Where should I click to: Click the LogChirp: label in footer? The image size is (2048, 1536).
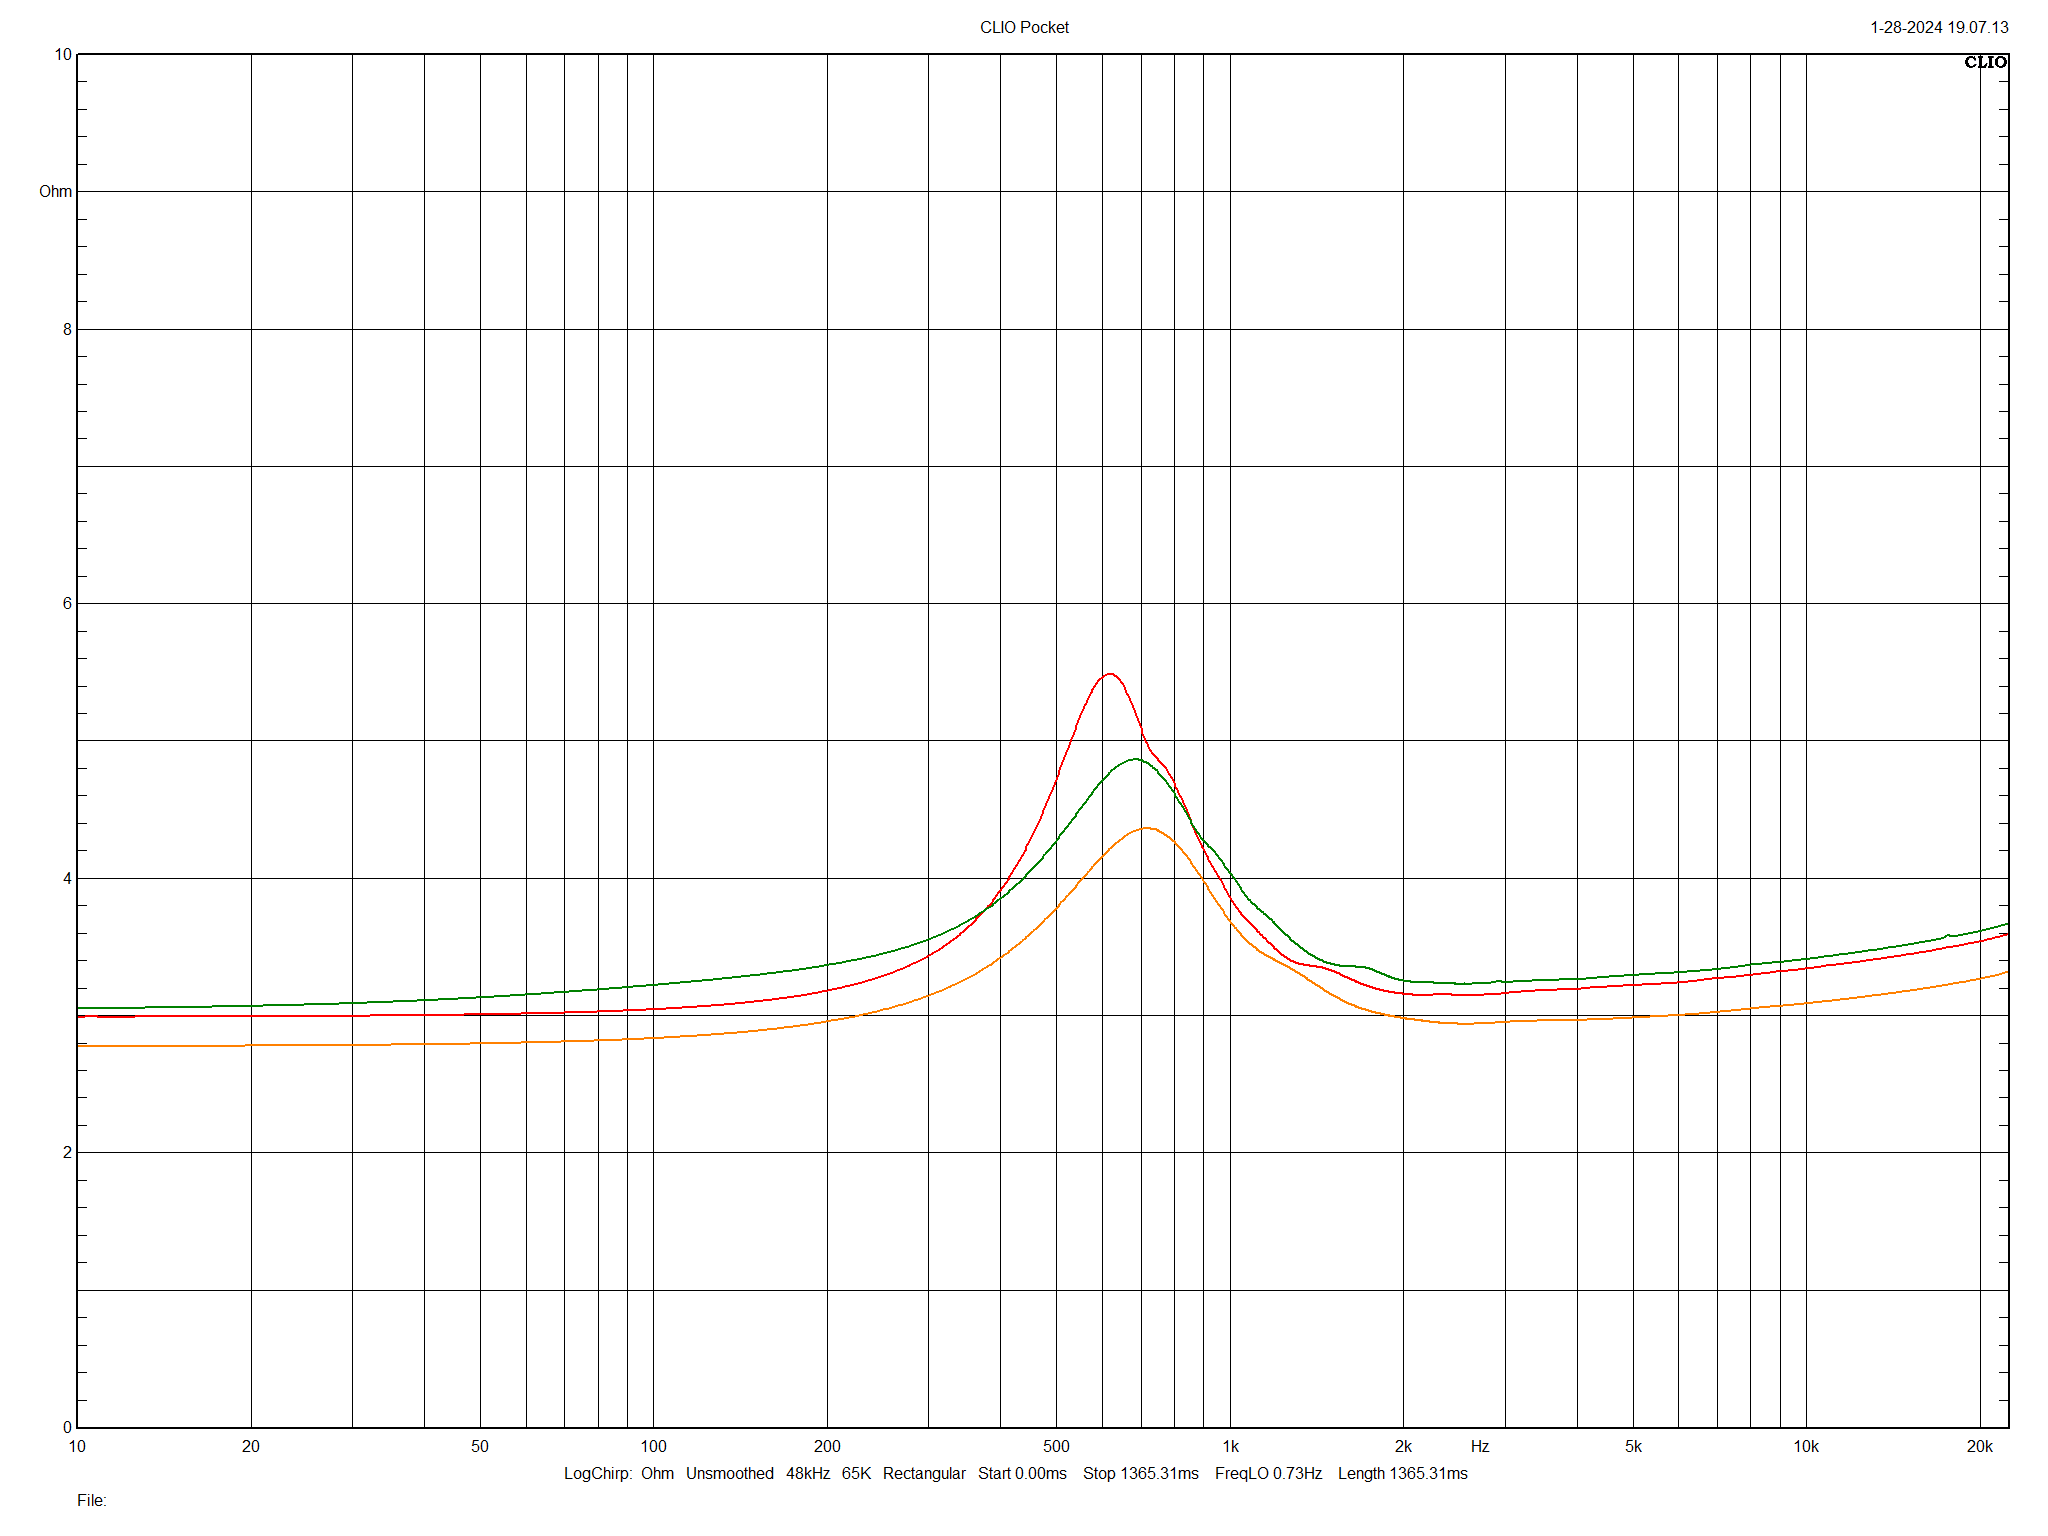[597, 1473]
